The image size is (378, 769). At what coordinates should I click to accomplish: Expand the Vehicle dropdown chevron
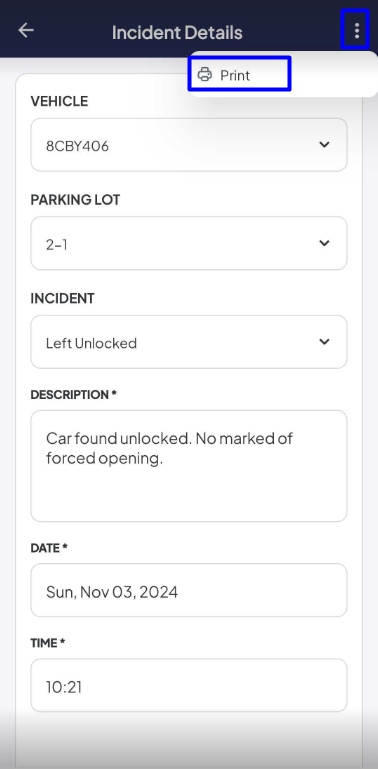[324, 145]
